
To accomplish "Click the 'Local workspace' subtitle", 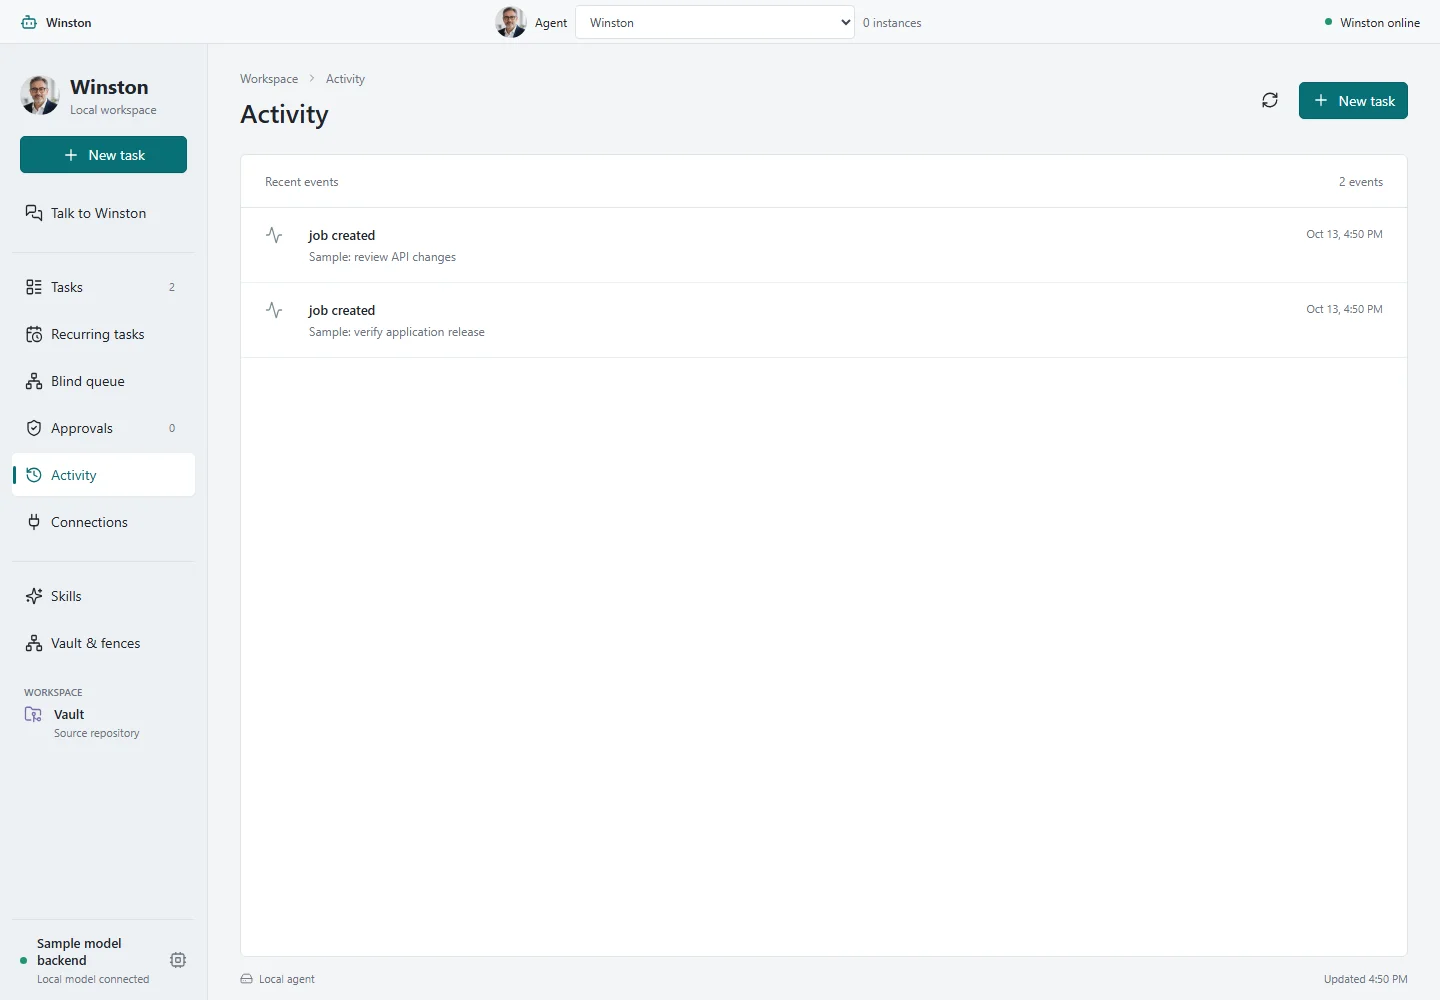I will (113, 110).
